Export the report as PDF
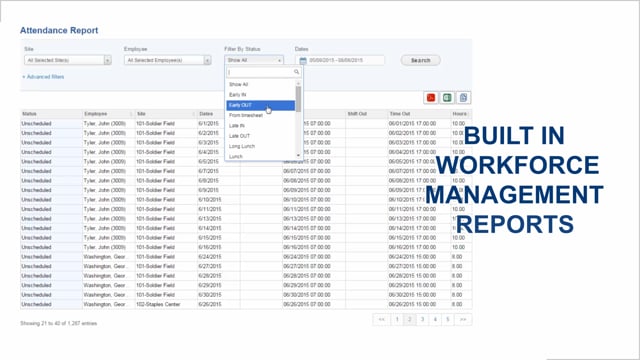640x360 pixels. click(x=431, y=98)
